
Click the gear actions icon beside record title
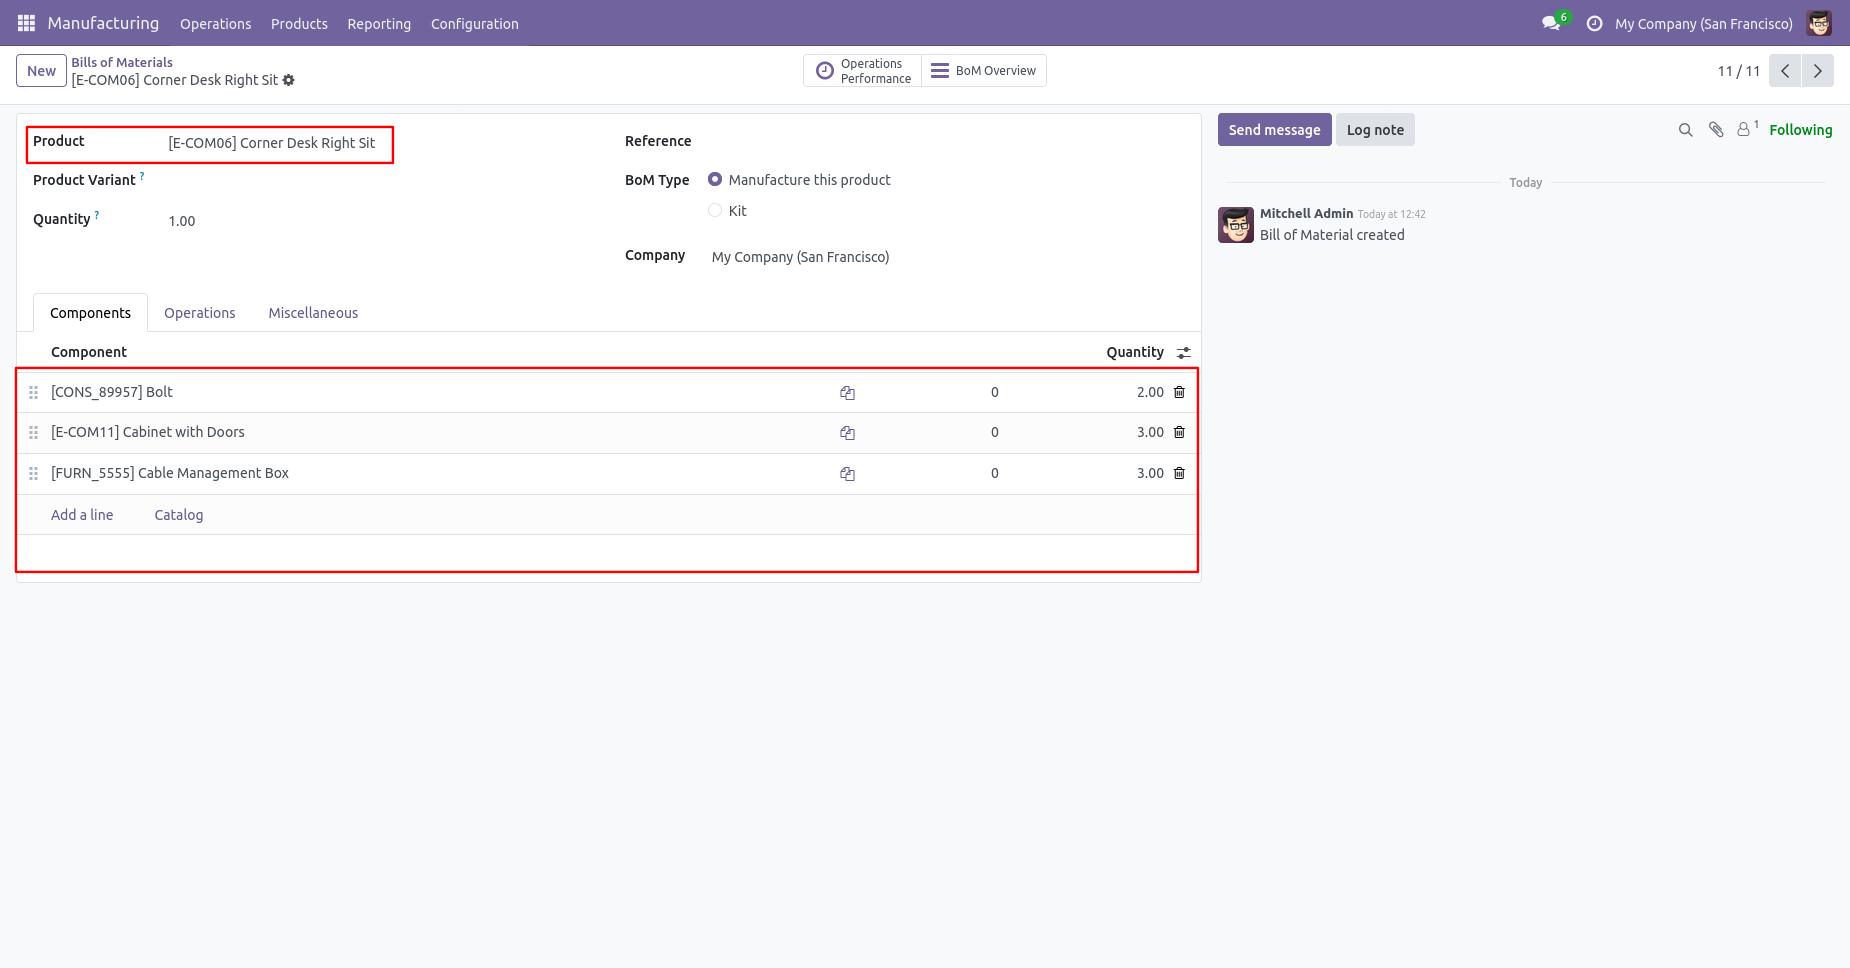(289, 80)
